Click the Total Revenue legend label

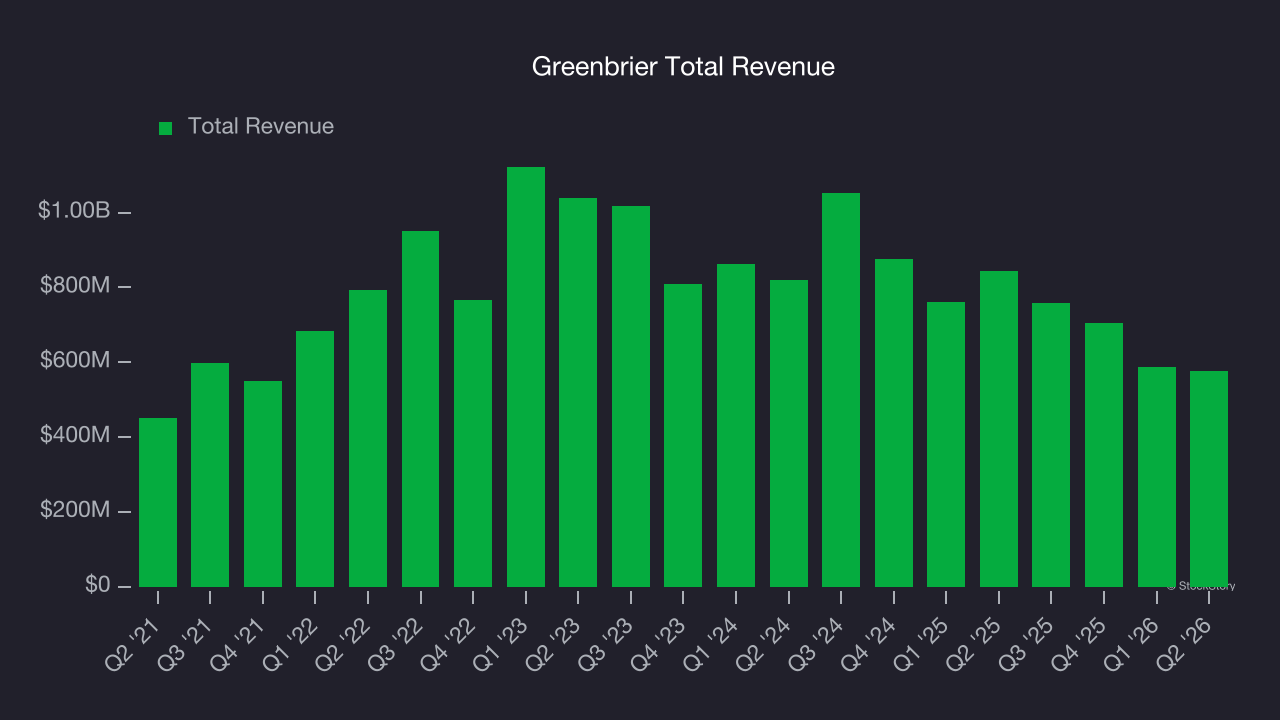point(261,127)
